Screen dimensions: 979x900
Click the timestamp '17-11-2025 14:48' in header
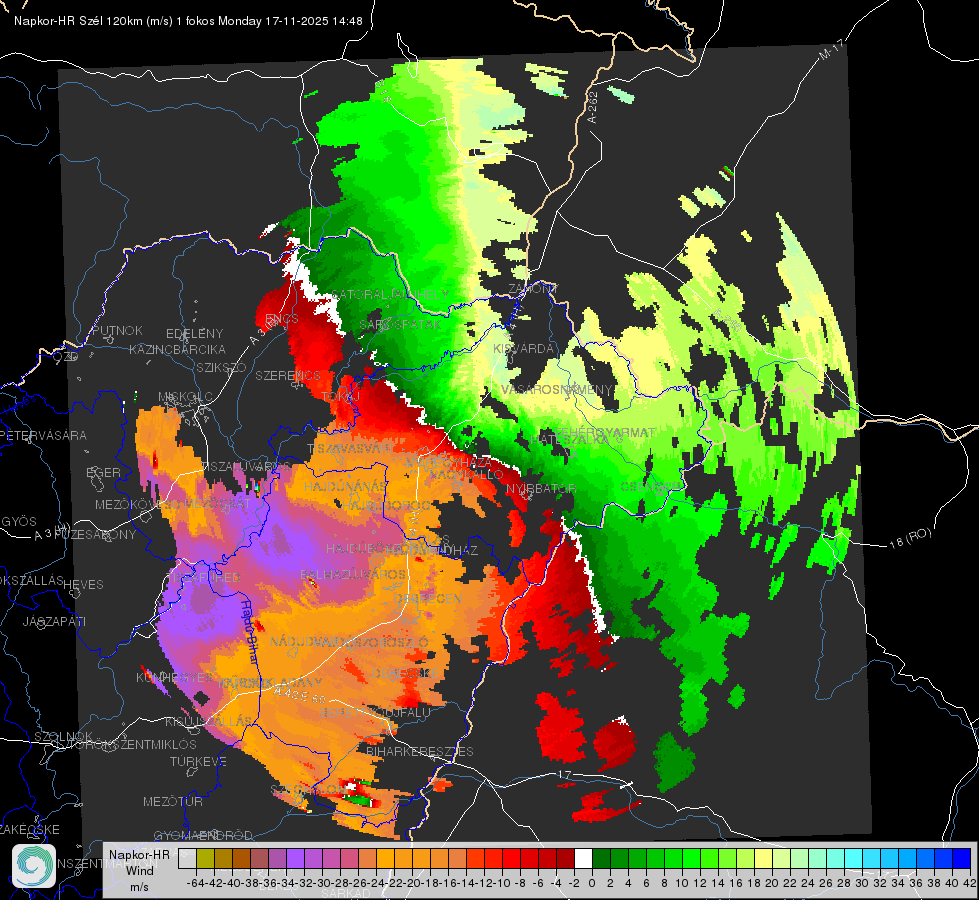(x=314, y=21)
